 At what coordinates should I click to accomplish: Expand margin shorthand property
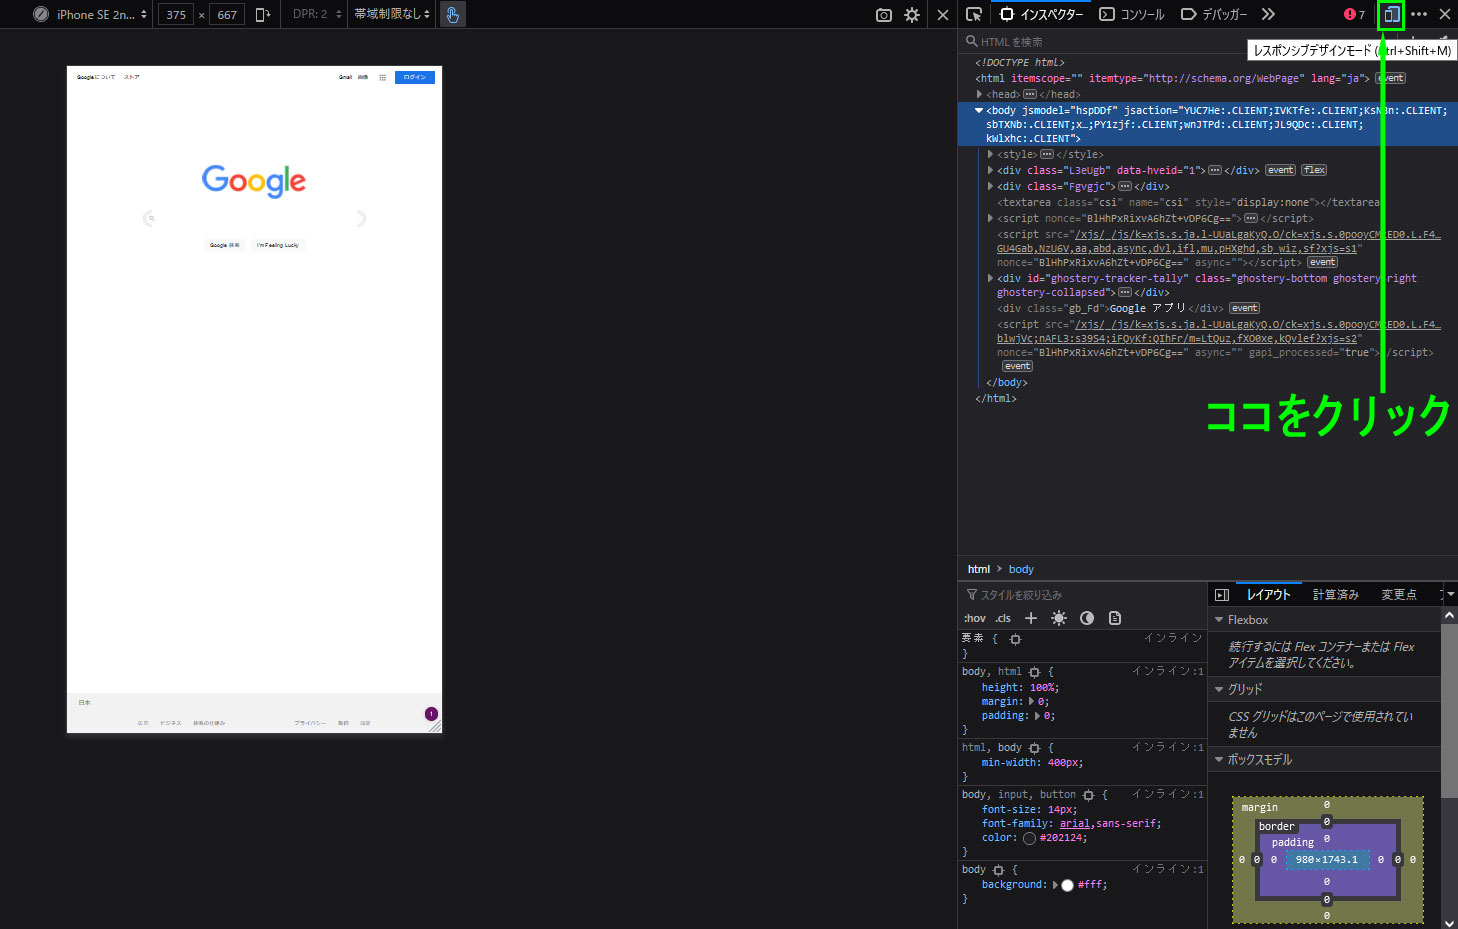click(1032, 702)
